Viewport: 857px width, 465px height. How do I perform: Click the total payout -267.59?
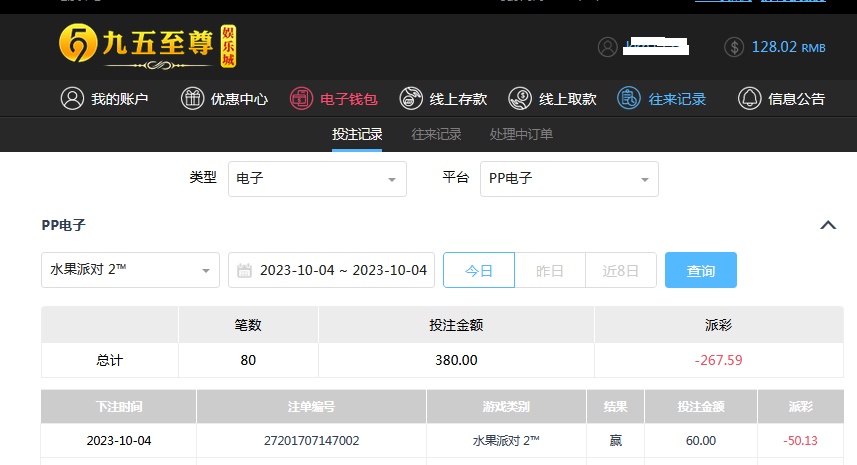click(x=718, y=360)
